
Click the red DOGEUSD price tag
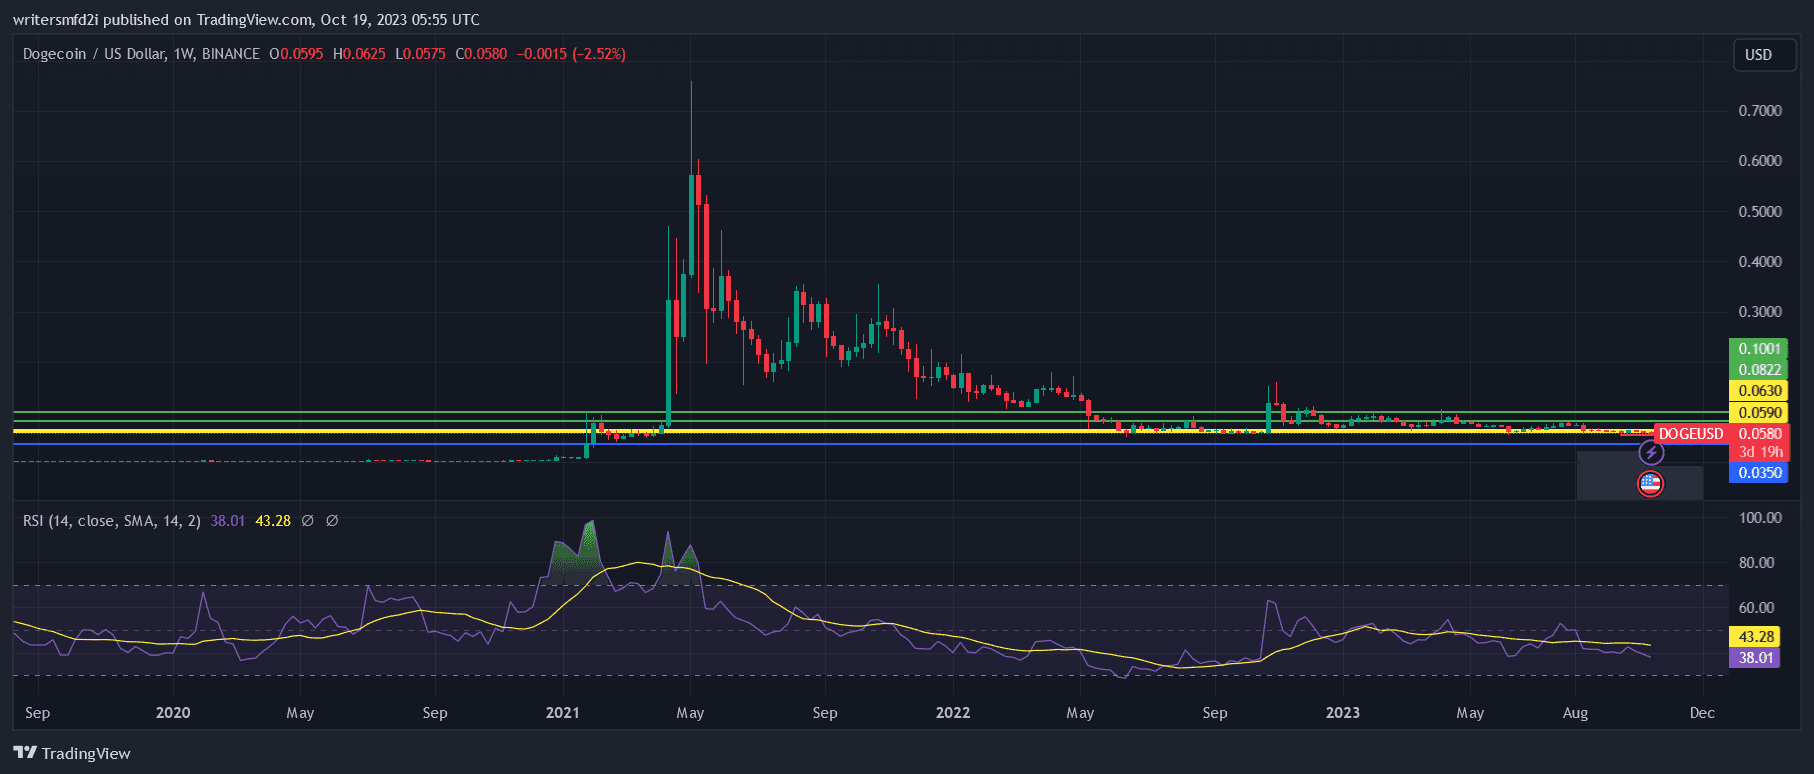1691,434
